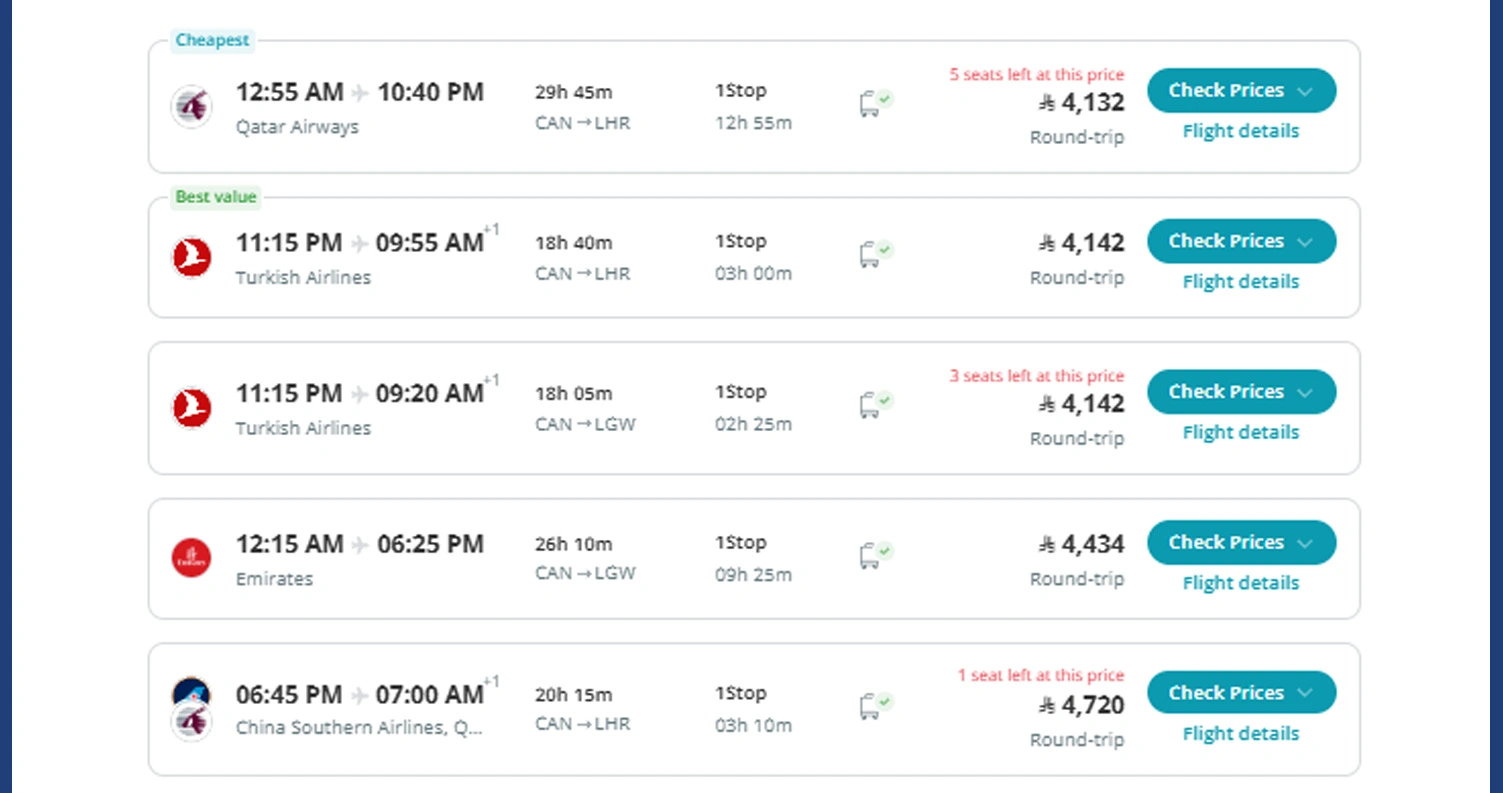Expand Check Prices for Qatar Airways flight
The image size is (1503, 793).
click(x=1240, y=90)
